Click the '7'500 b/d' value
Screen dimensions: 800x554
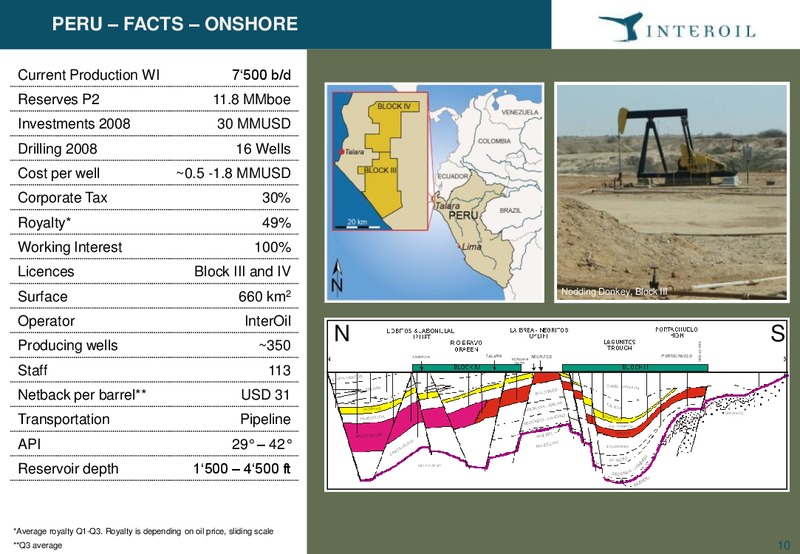coord(261,75)
